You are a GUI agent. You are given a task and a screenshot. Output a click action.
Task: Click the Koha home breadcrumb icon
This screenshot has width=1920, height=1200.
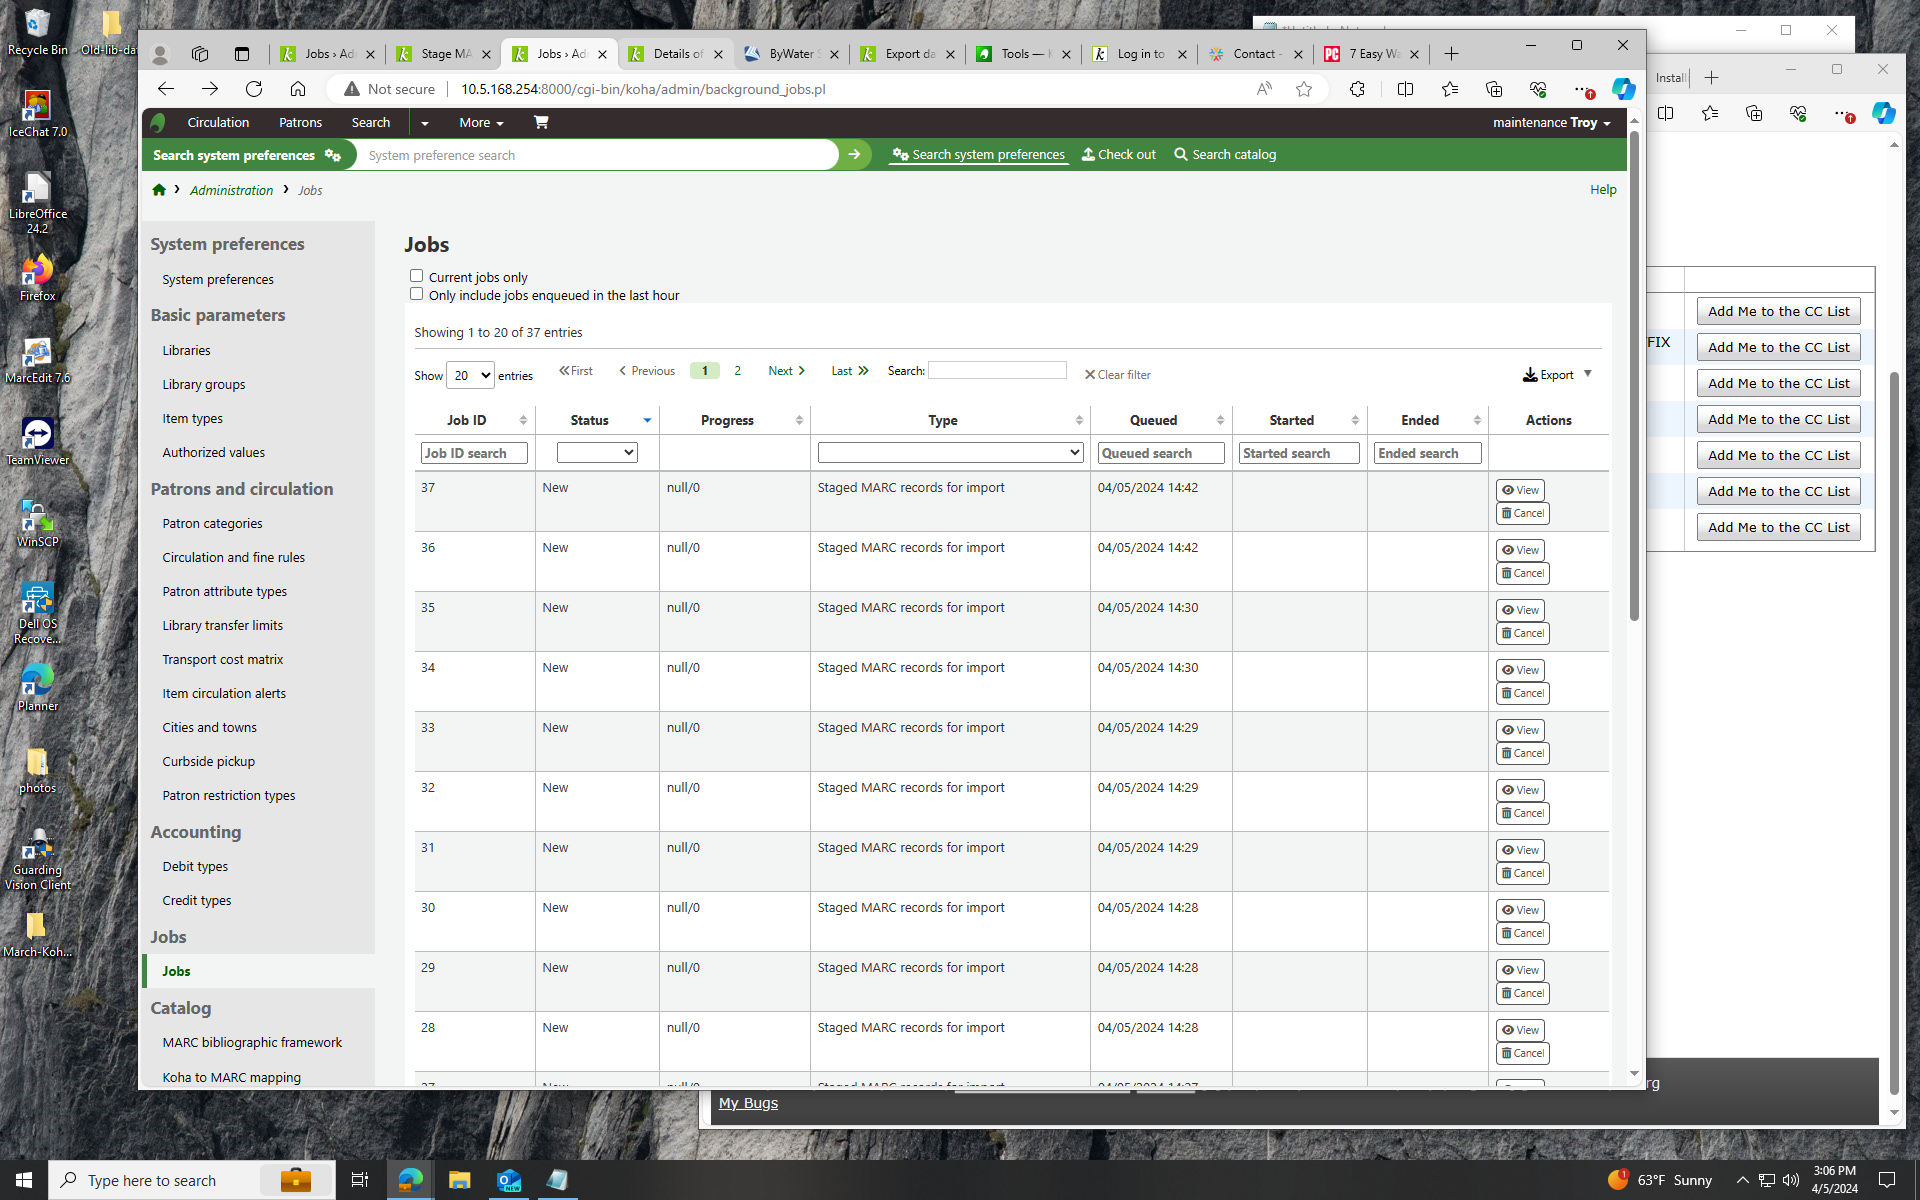pyautogui.click(x=159, y=190)
